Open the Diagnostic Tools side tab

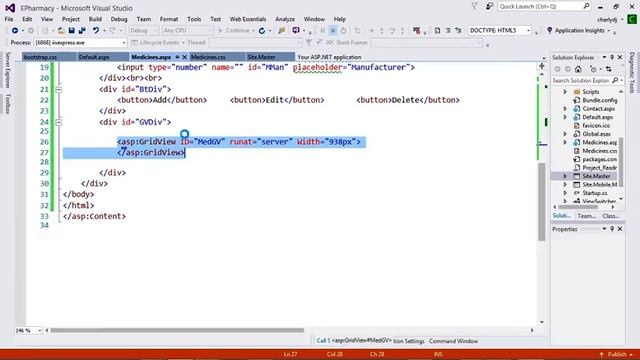point(632,72)
